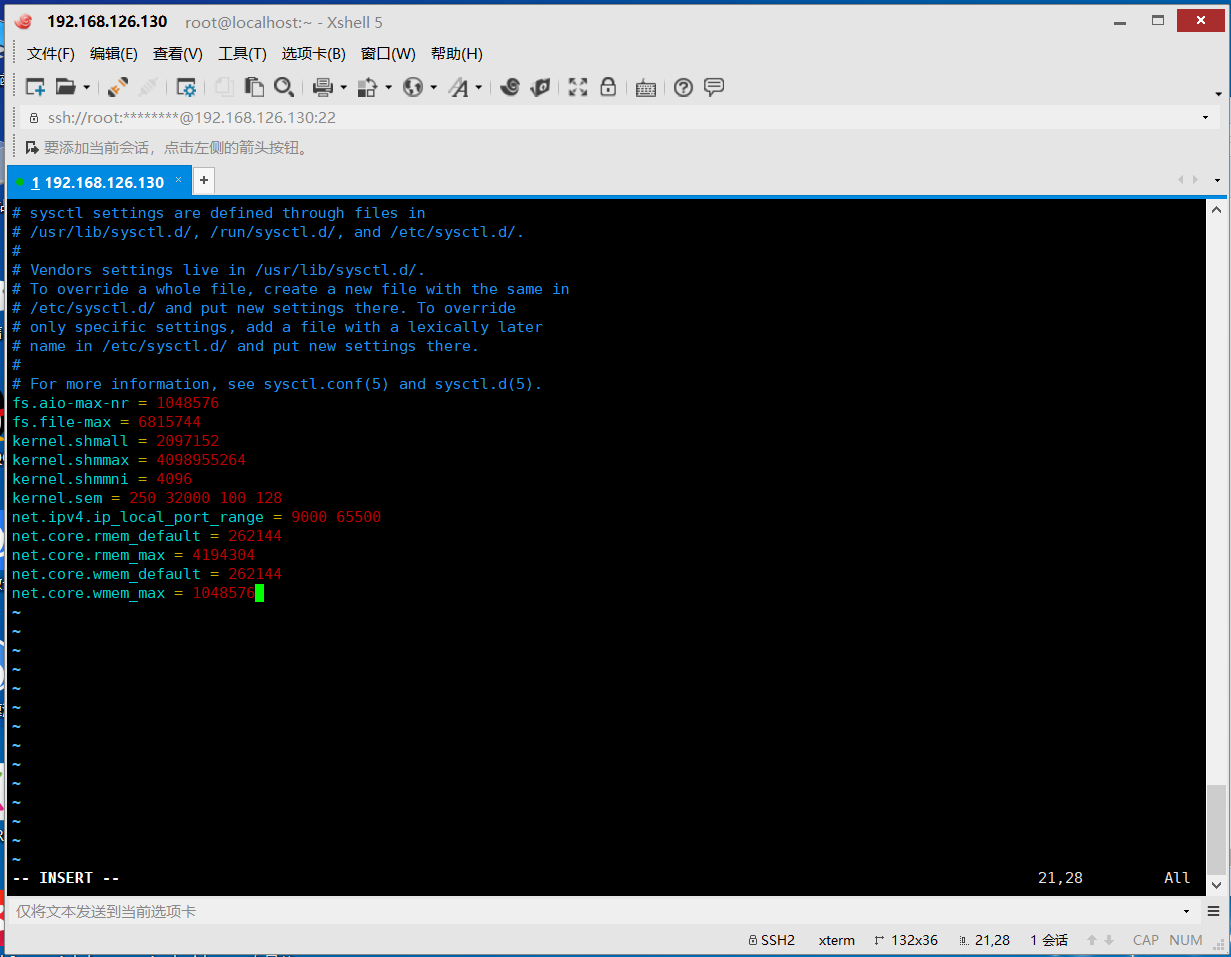Click the fs.file-max = 6815744 line

click(107, 422)
